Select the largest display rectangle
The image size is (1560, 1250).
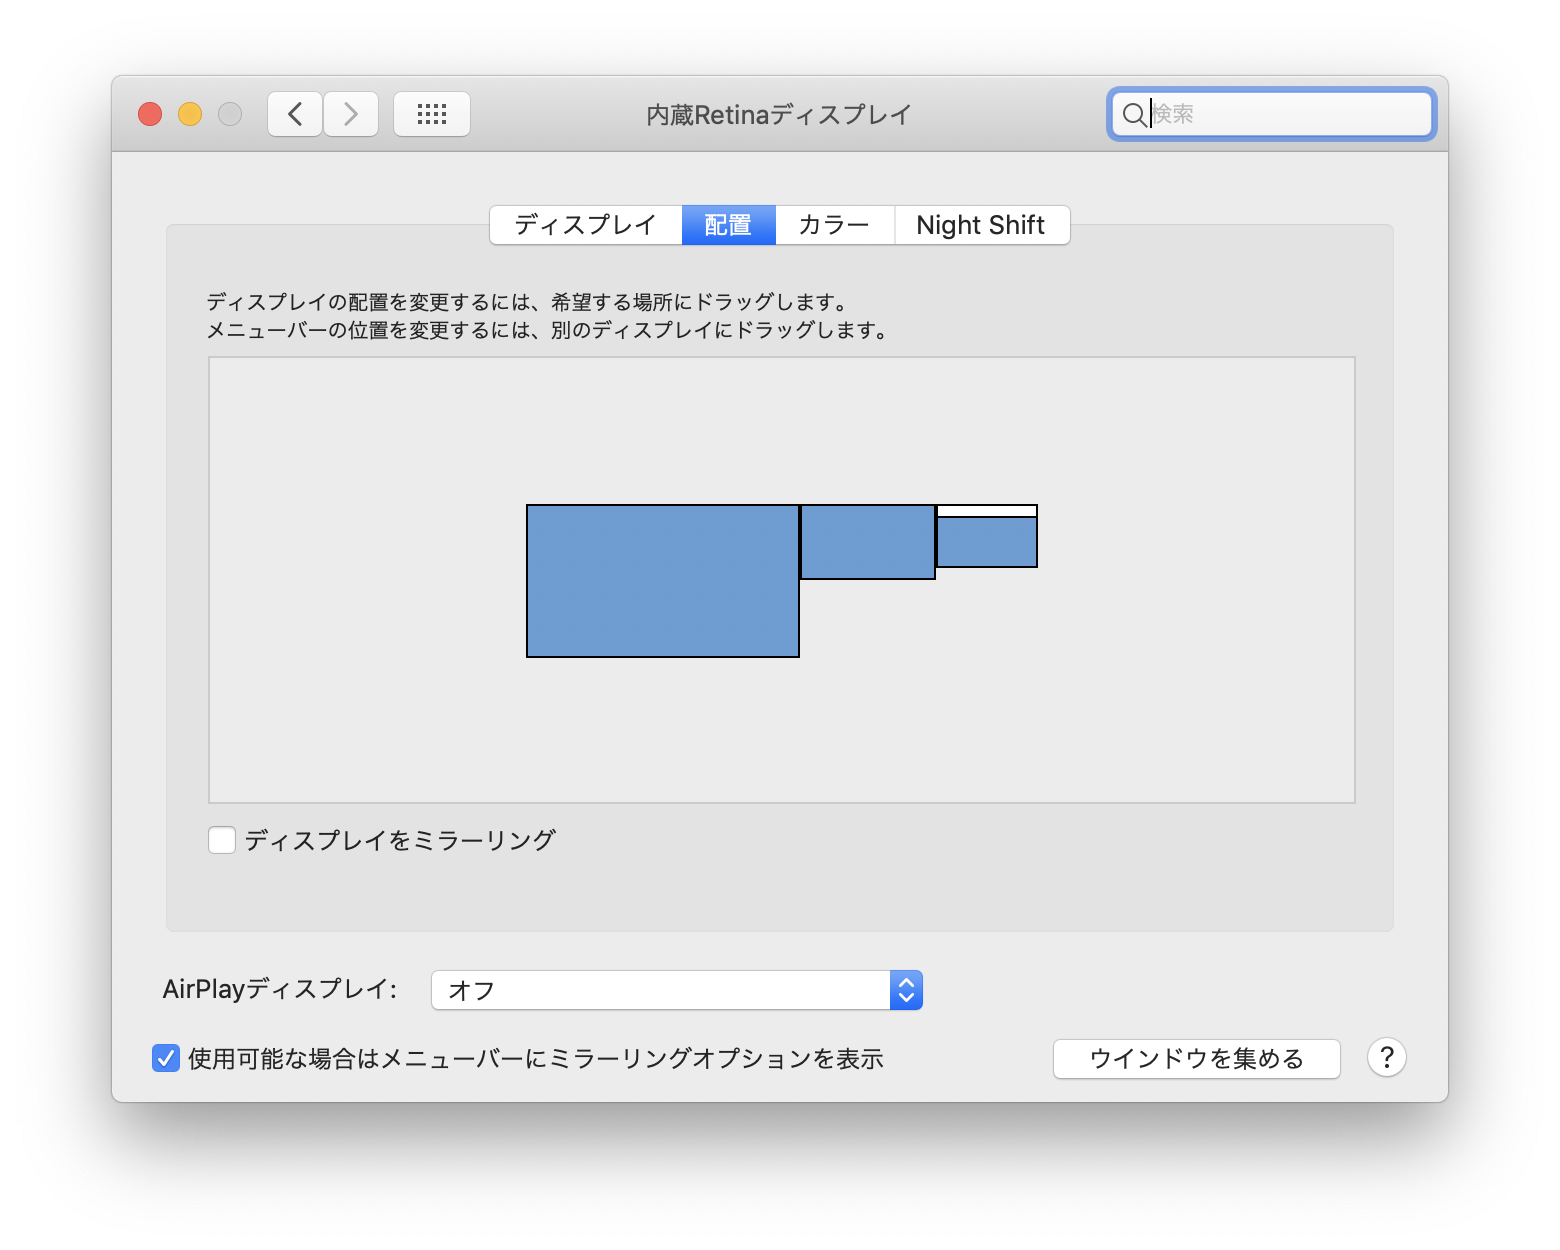click(x=663, y=581)
